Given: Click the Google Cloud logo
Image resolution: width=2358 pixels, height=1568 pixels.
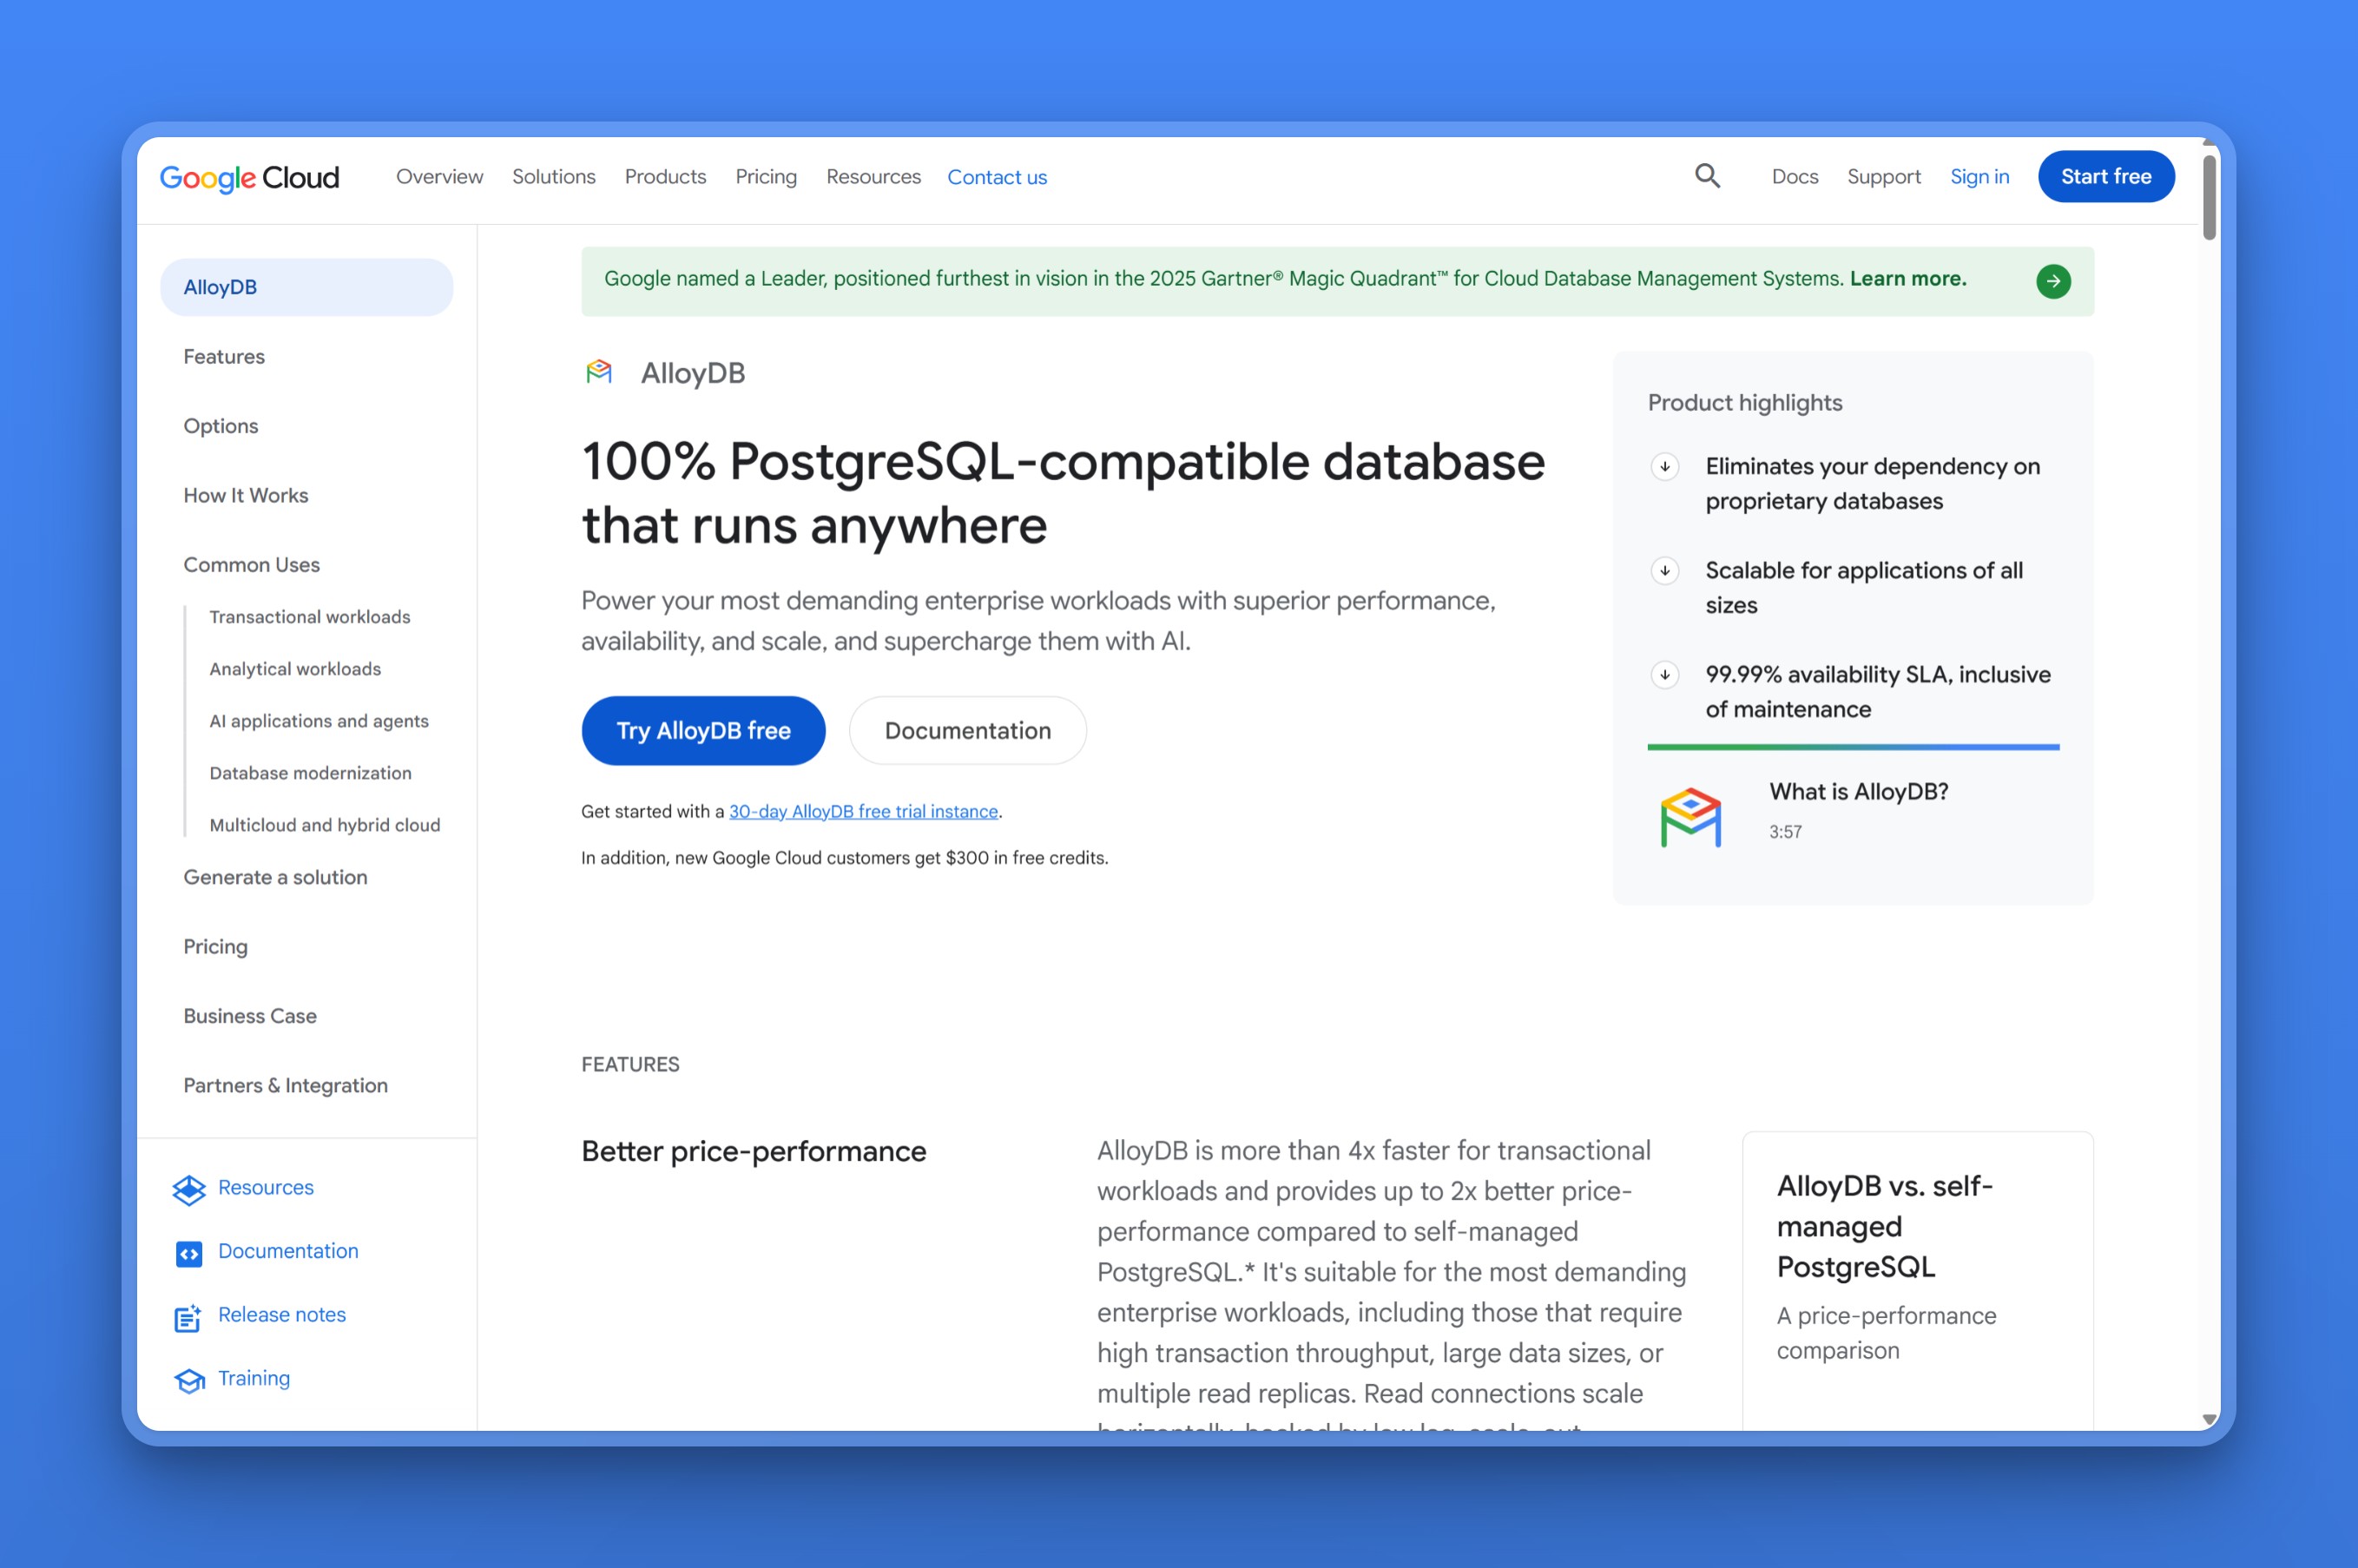Looking at the screenshot, I should pyautogui.click(x=250, y=177).
